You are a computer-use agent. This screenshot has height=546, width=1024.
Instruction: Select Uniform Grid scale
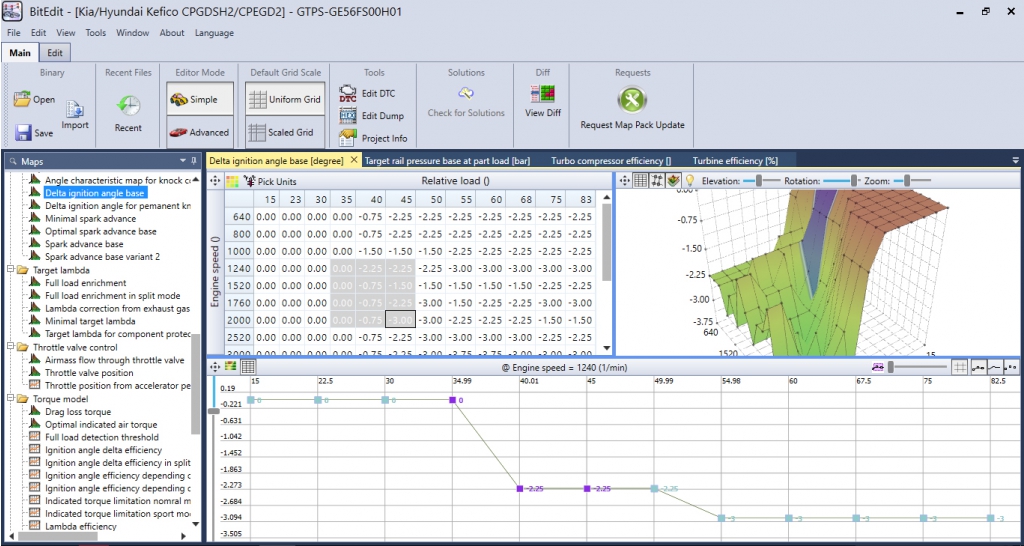coord(285,100)
